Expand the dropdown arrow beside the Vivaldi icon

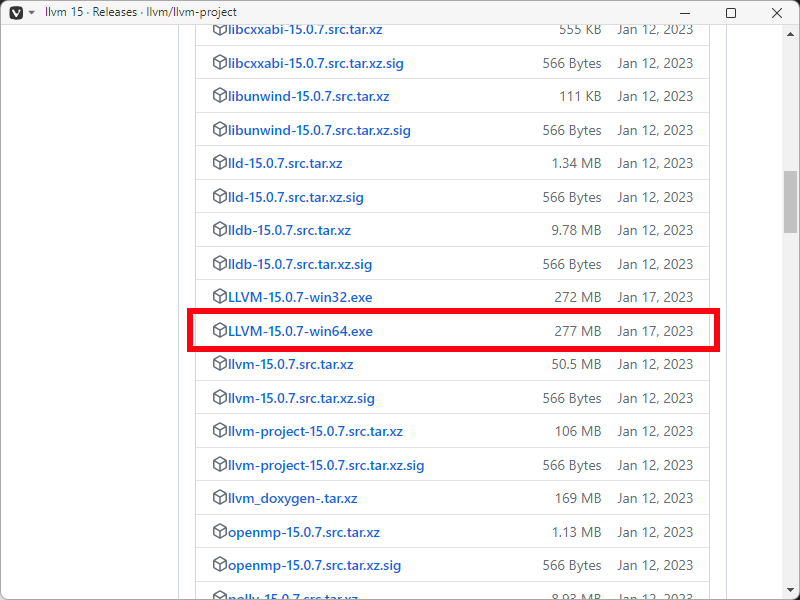32,12
